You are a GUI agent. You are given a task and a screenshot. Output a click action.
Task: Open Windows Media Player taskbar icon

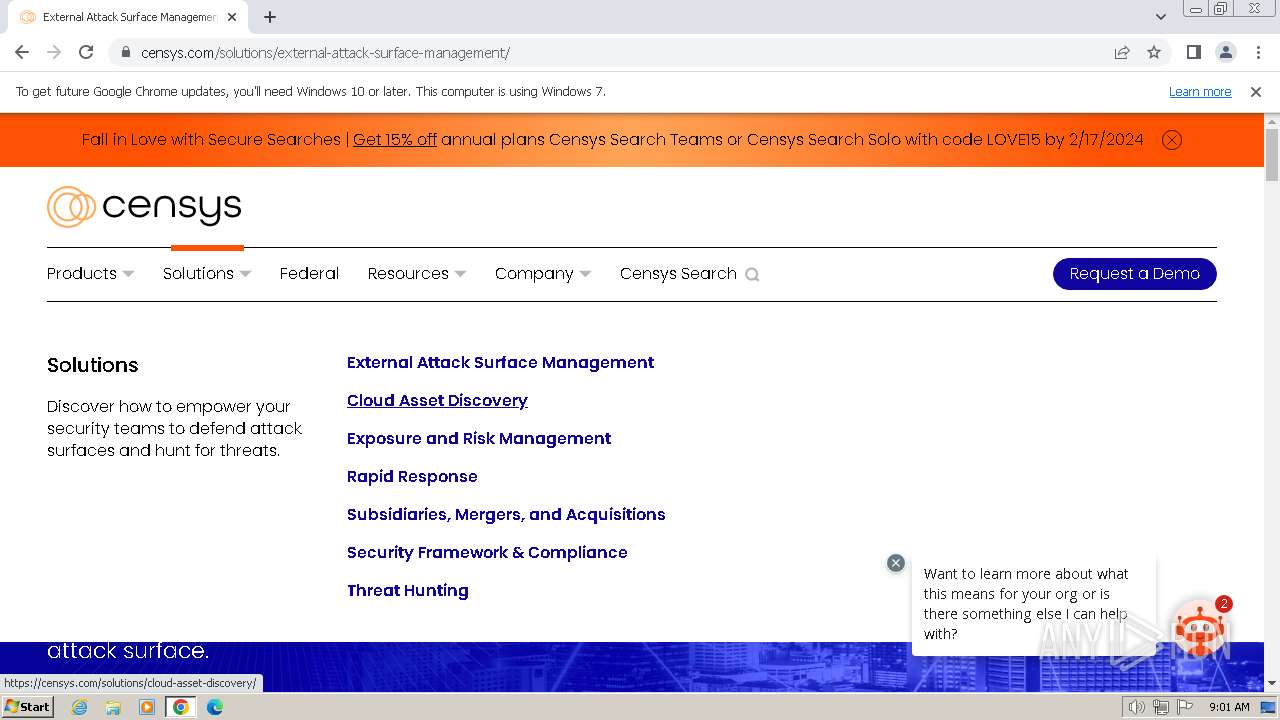[x=147, y=707]
